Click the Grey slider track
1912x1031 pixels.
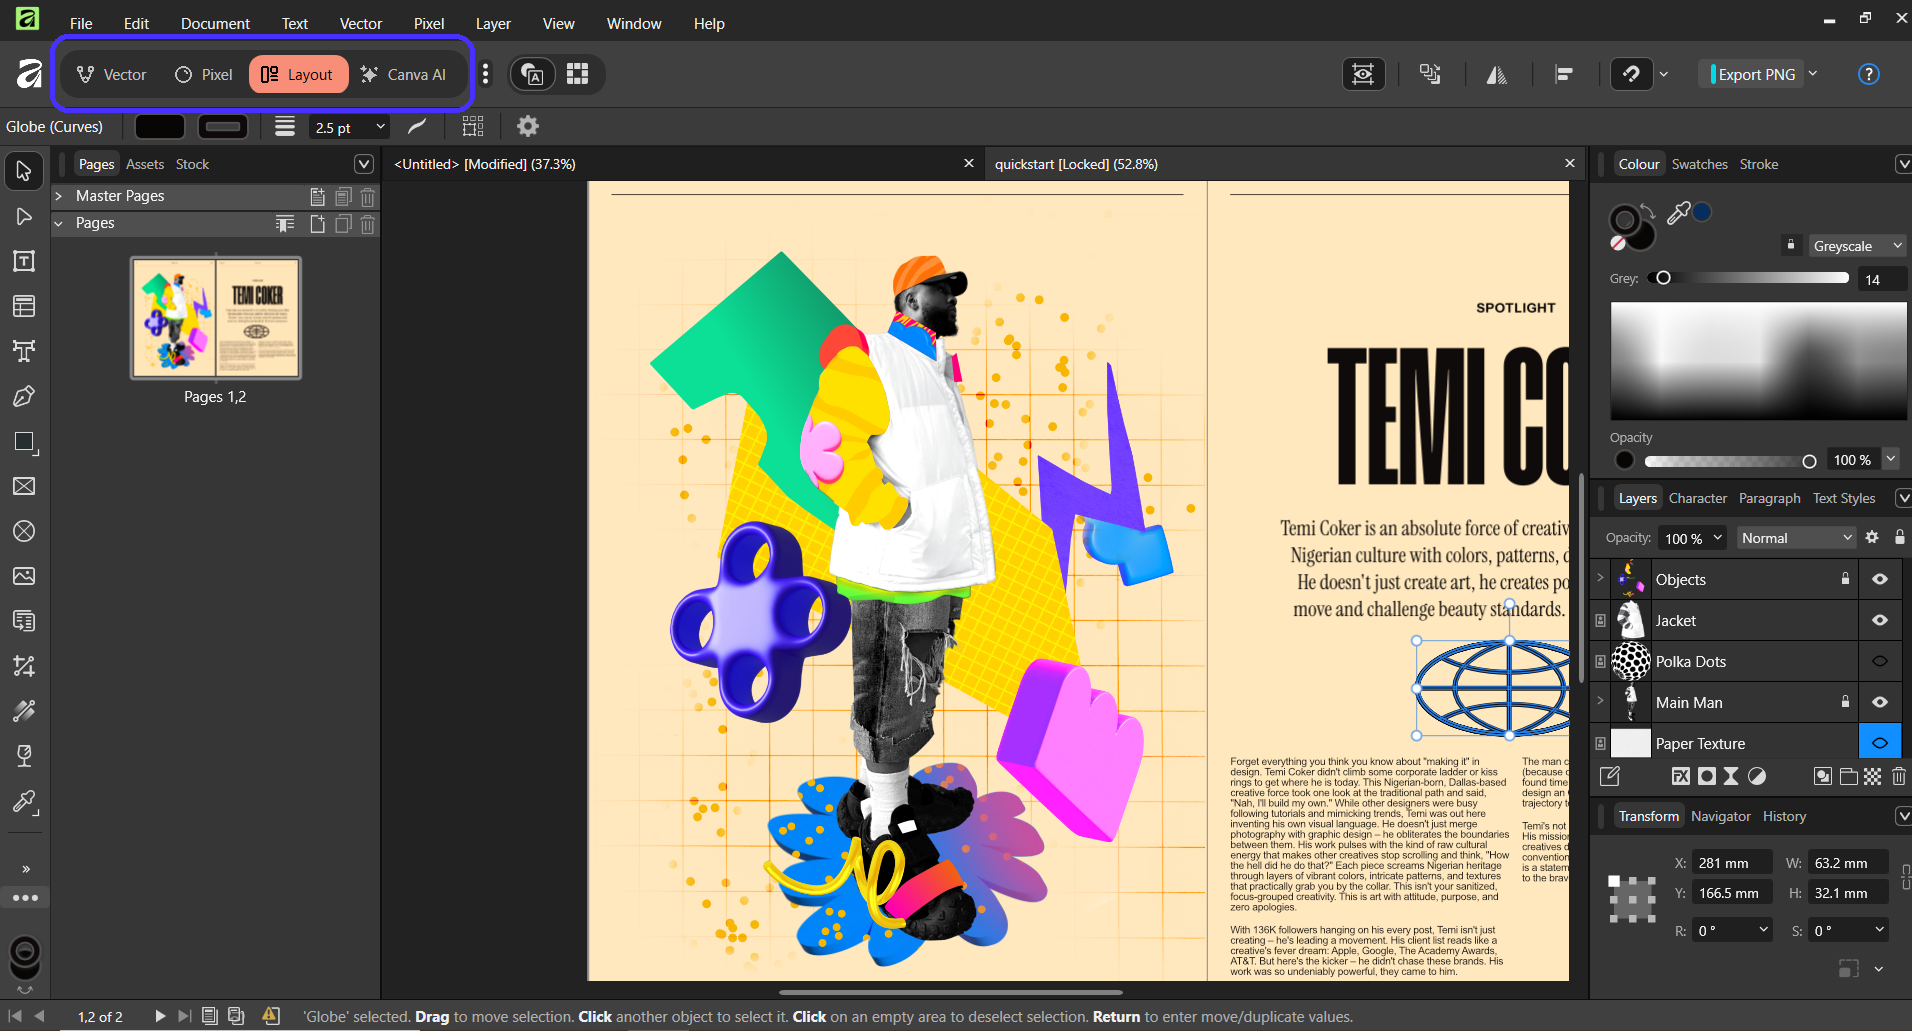coord(1755,278)
